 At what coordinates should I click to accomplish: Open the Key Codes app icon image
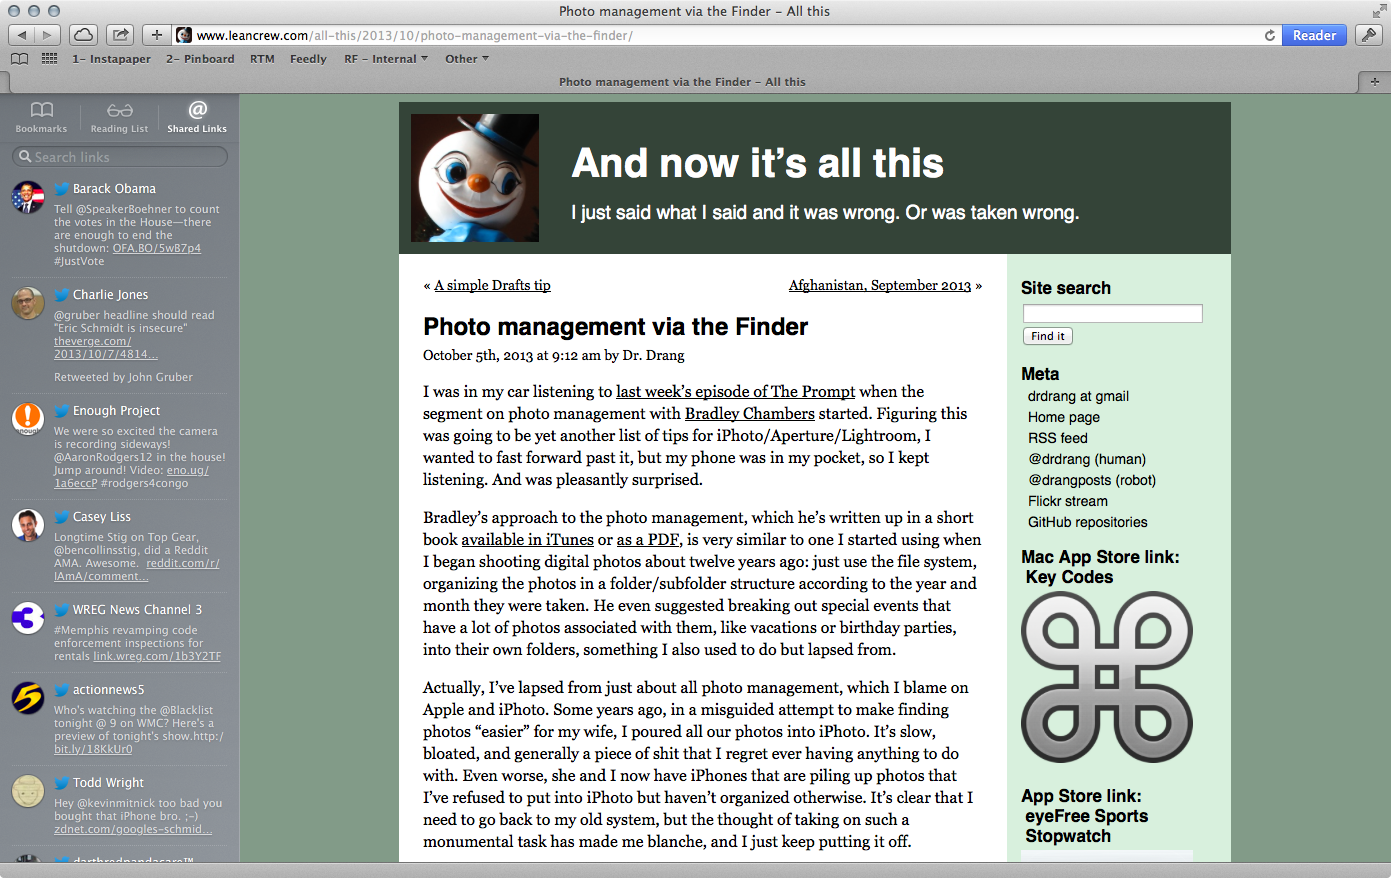[x=1107, y=677]
